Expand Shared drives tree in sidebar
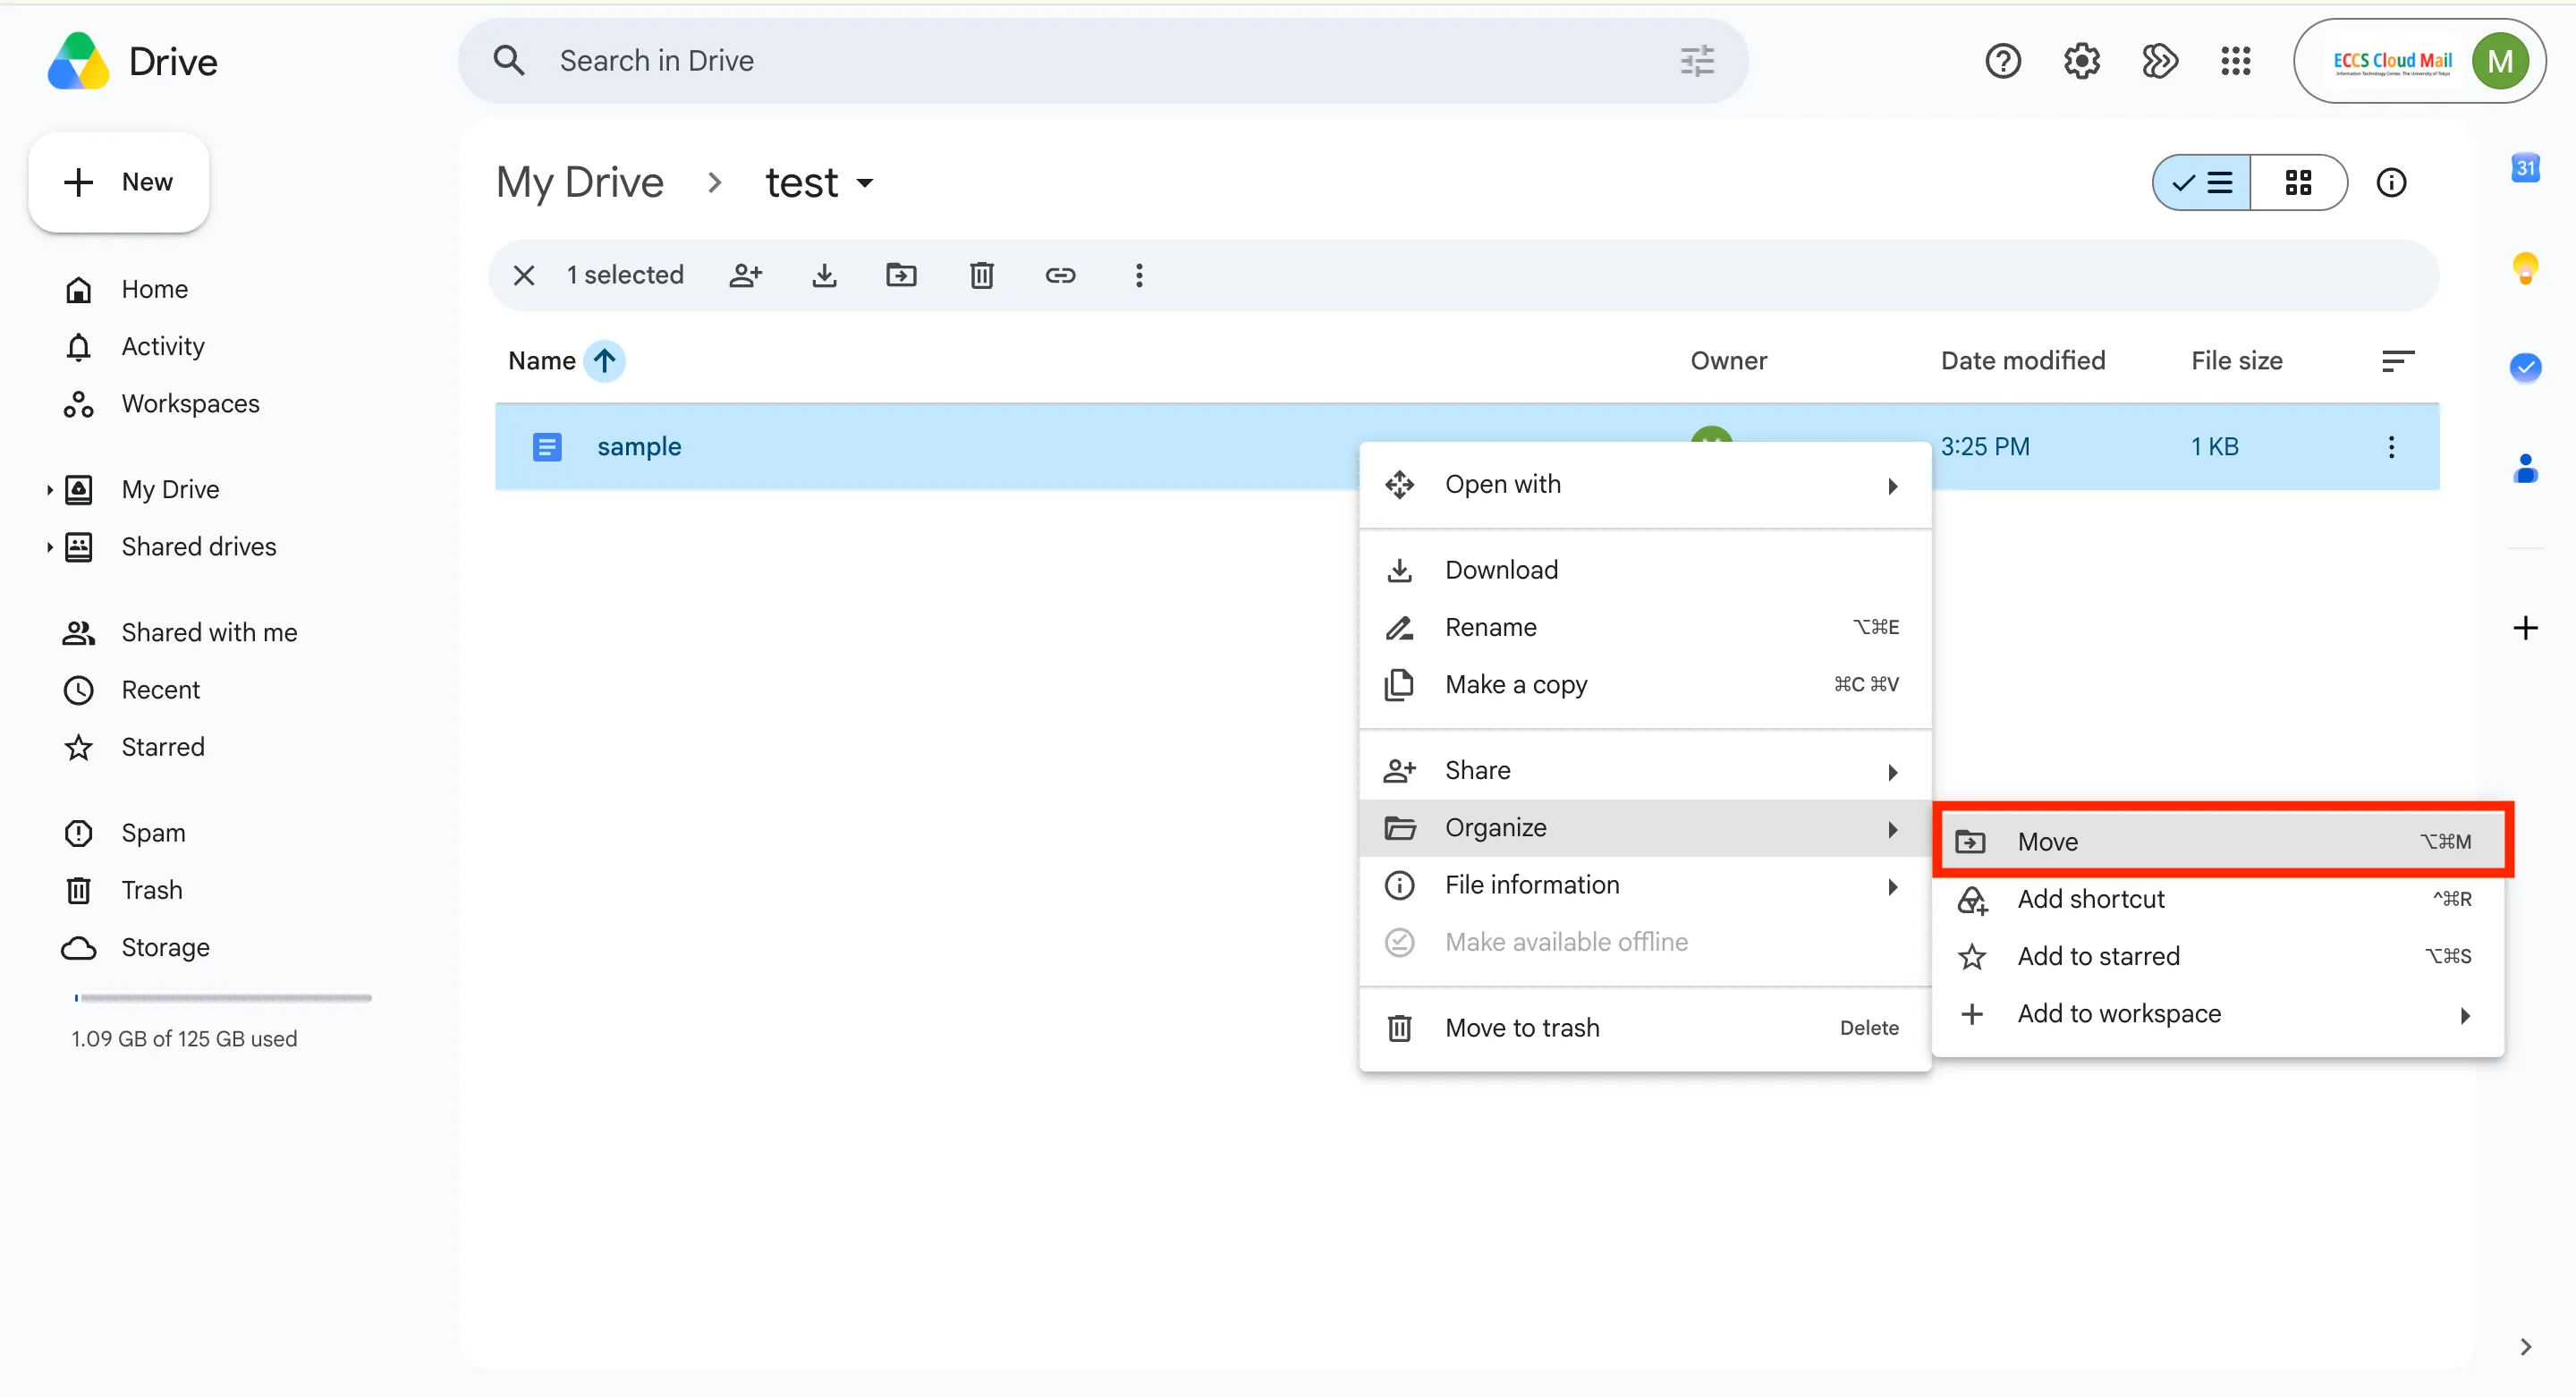 pos(49,547)
